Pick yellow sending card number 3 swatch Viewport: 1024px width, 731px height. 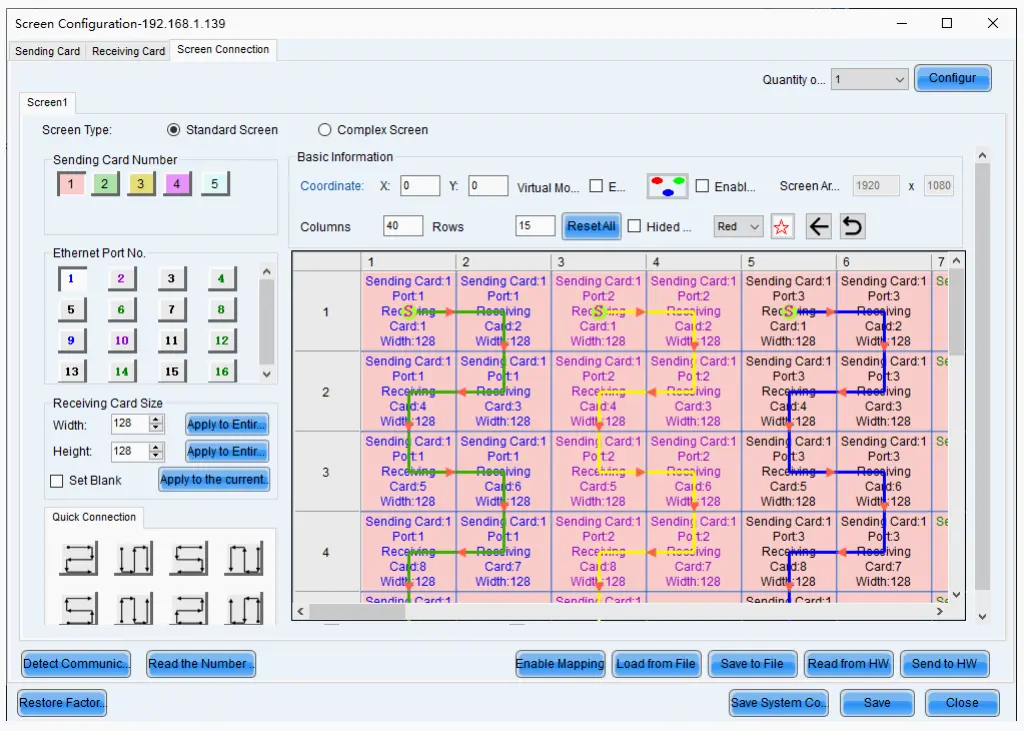coord(141,185)
